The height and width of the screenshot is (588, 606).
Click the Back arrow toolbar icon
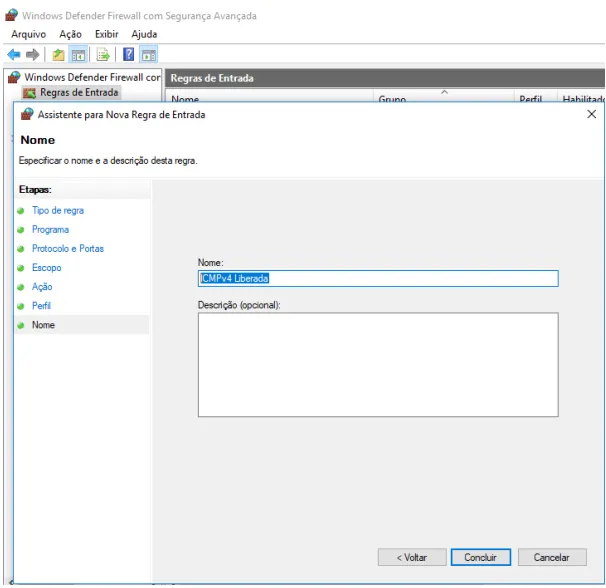14,55
